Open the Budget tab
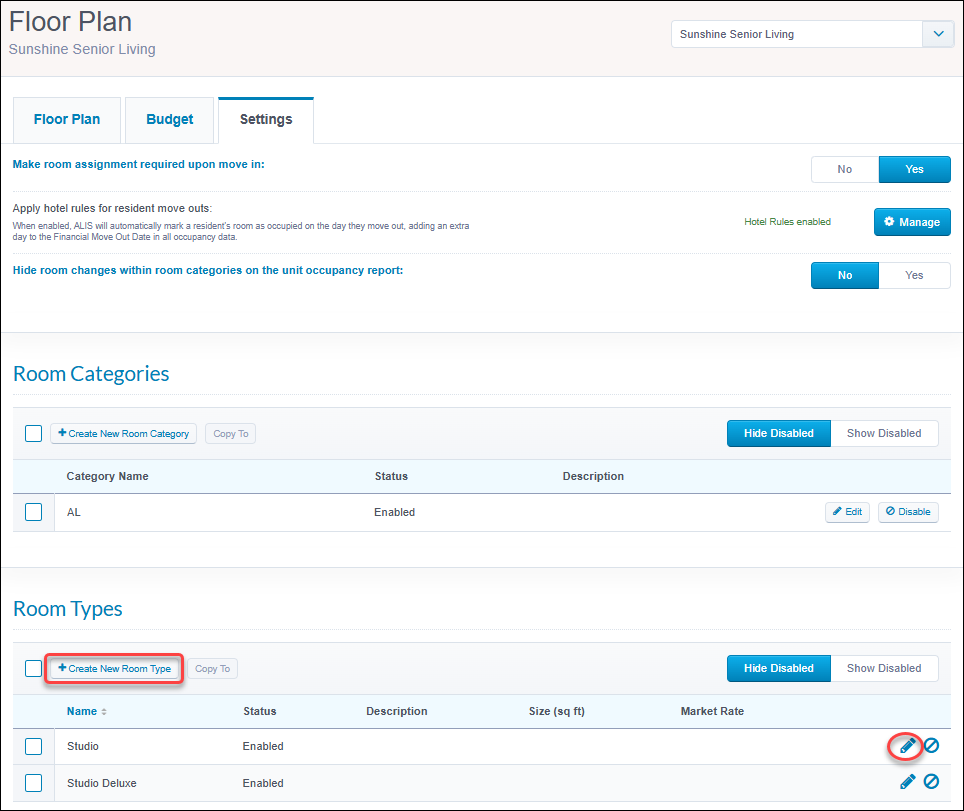Image resolution: width=964 pixels, height=811 pixels. [170, 119]
